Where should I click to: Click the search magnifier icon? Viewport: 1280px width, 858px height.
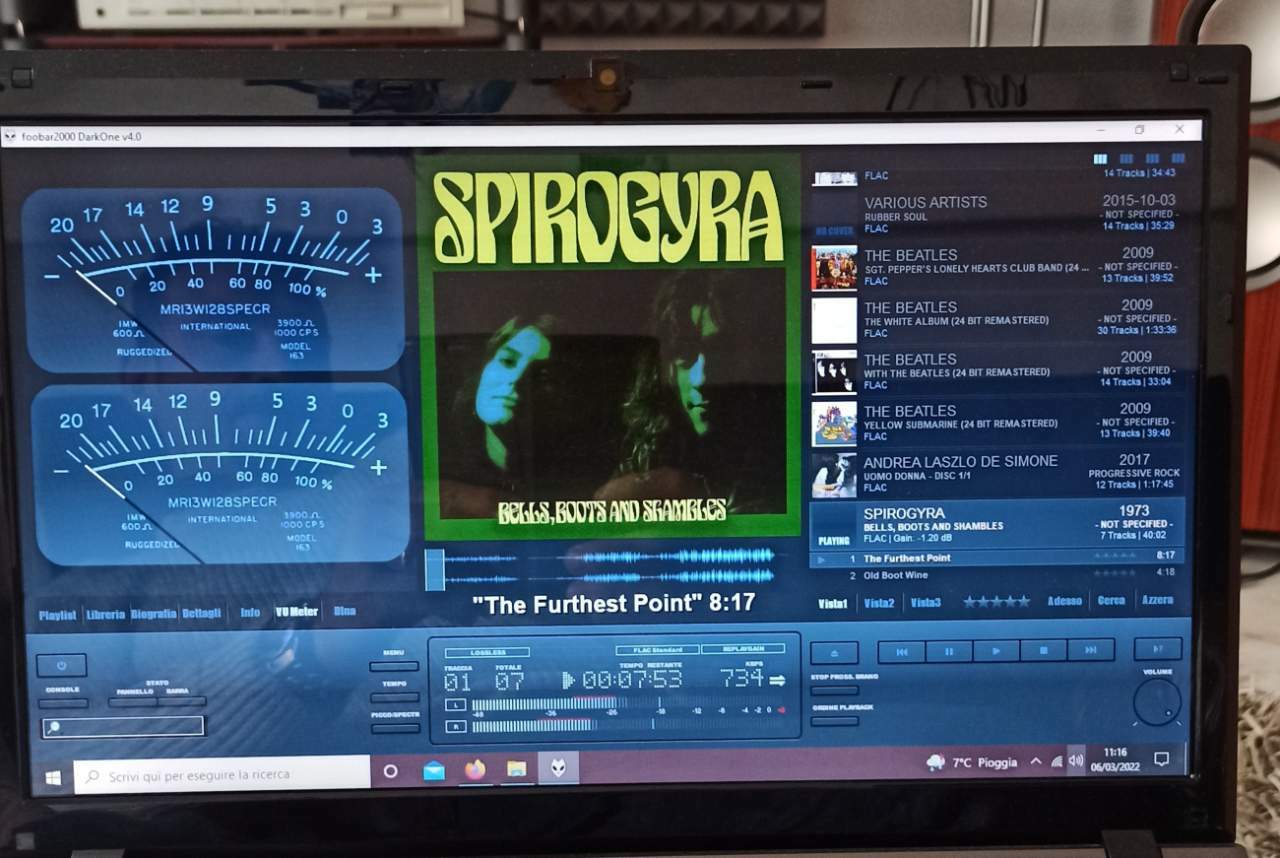coord(53,727)
